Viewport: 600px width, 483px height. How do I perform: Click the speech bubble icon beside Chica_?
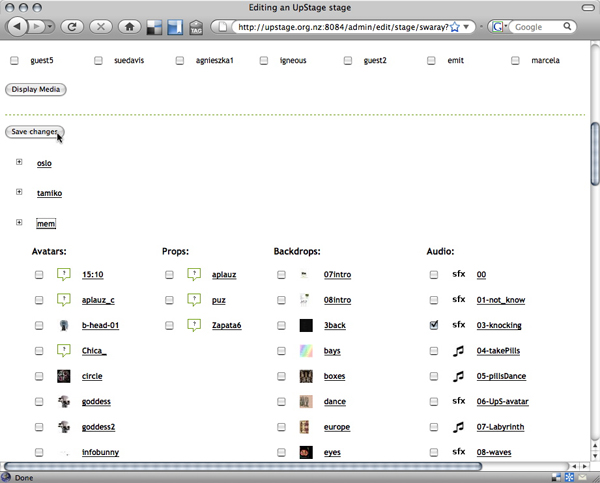pyautogui.click(x=64, y=351)
